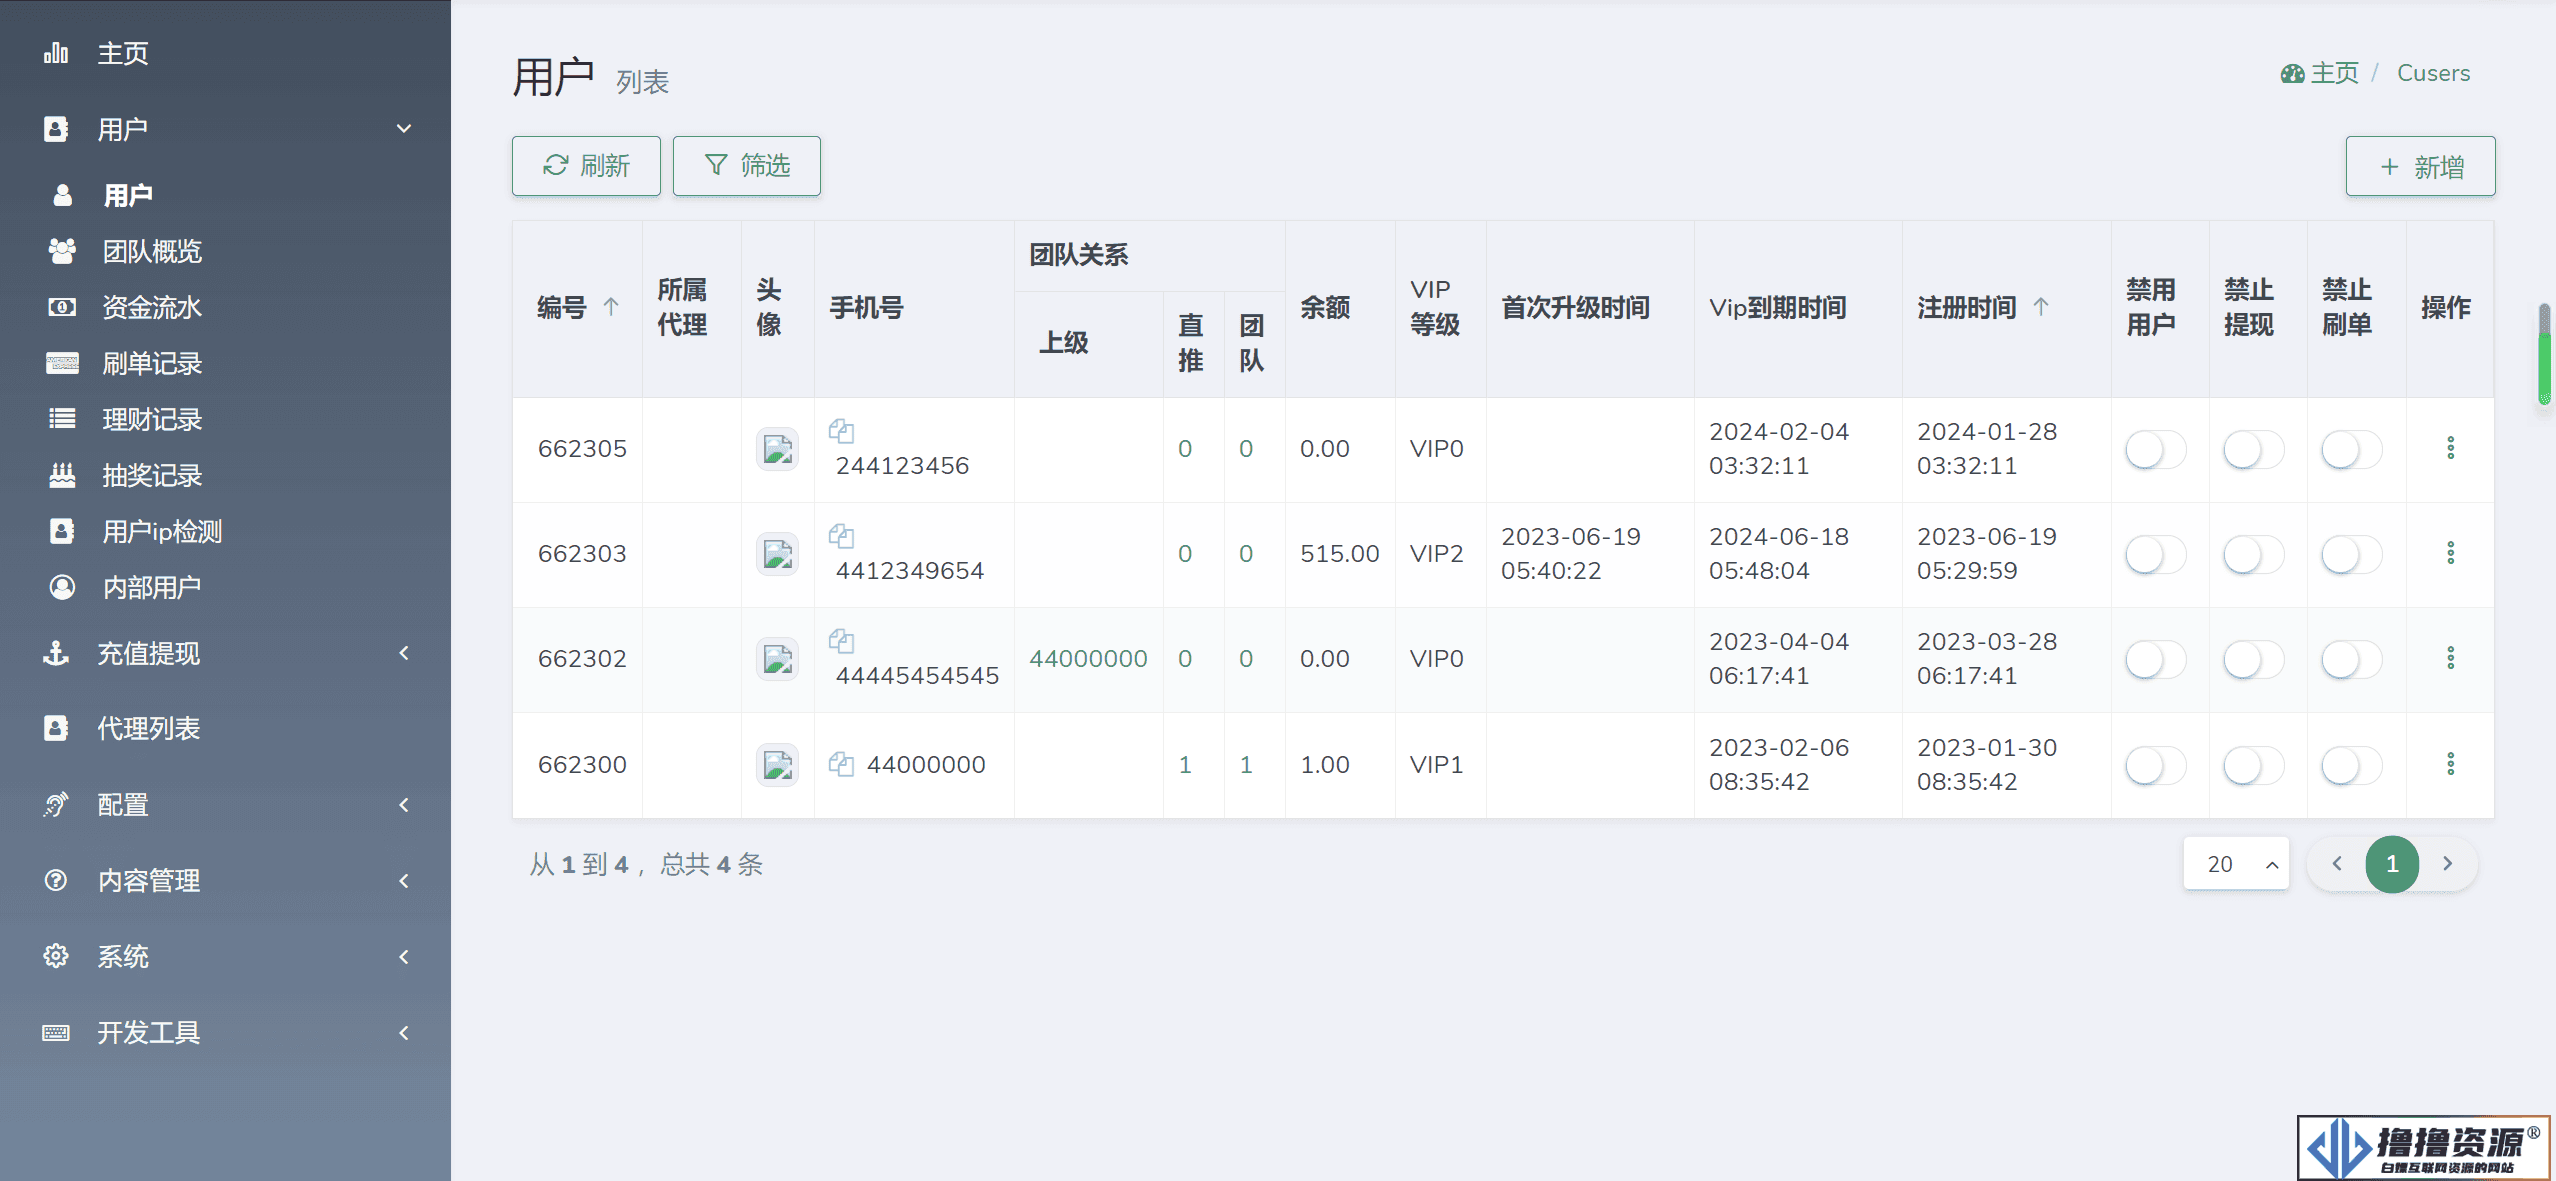Image resolution: width=2556 pixels, height=1181 pixels.
Task: Copy phone number 4412349654 icon
Action: (x=841, y=536)
